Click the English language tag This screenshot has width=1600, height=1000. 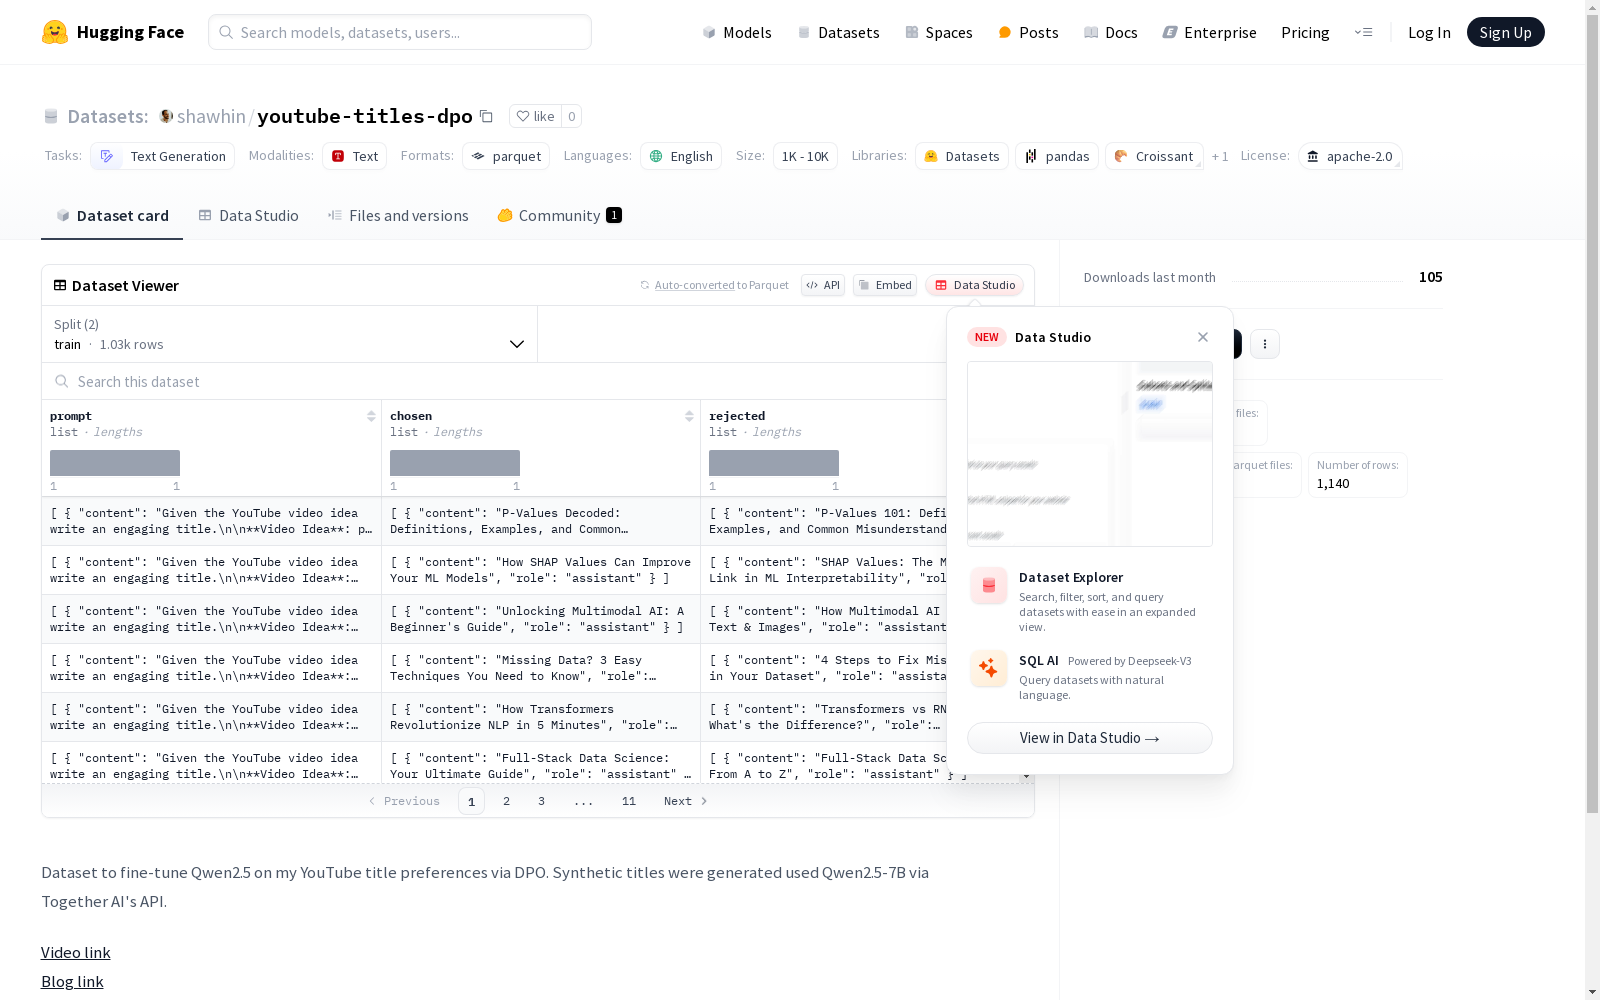(681, 156)
